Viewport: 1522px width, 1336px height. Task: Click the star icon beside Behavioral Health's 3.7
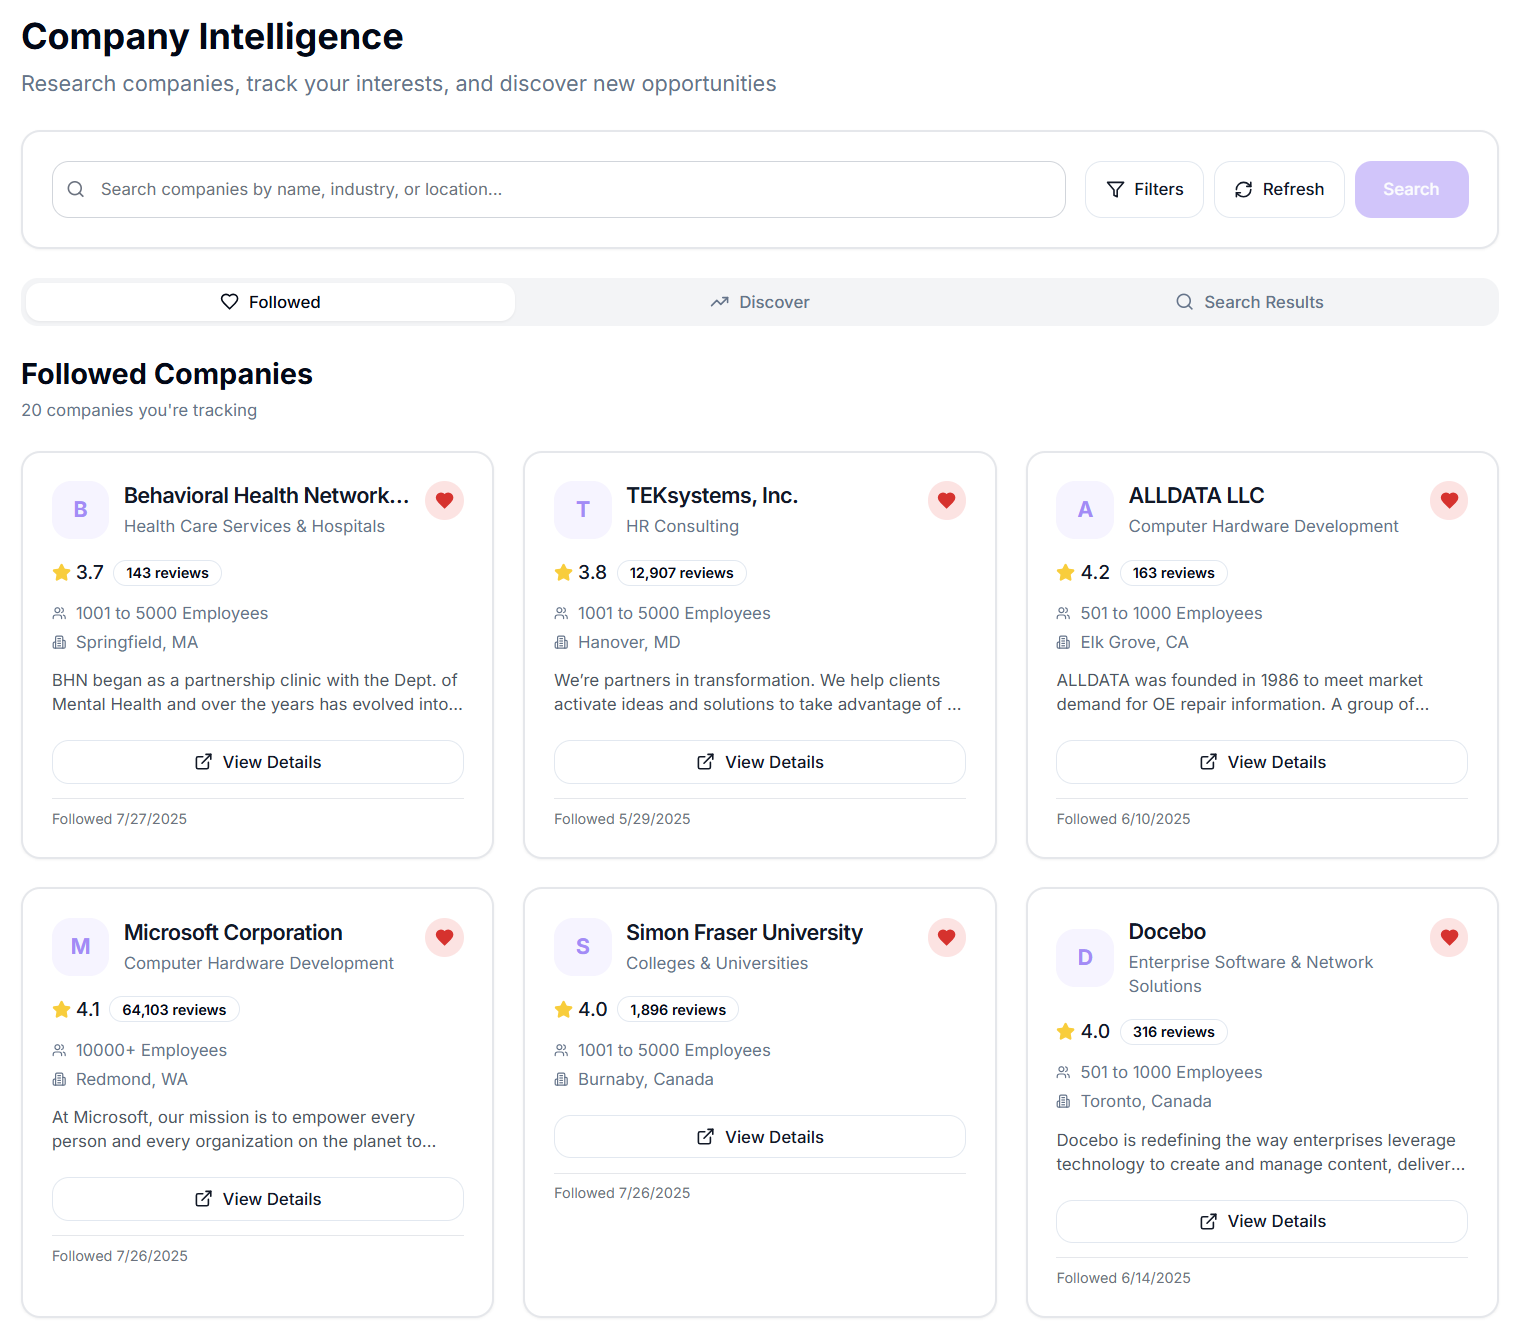coord(61,573)
